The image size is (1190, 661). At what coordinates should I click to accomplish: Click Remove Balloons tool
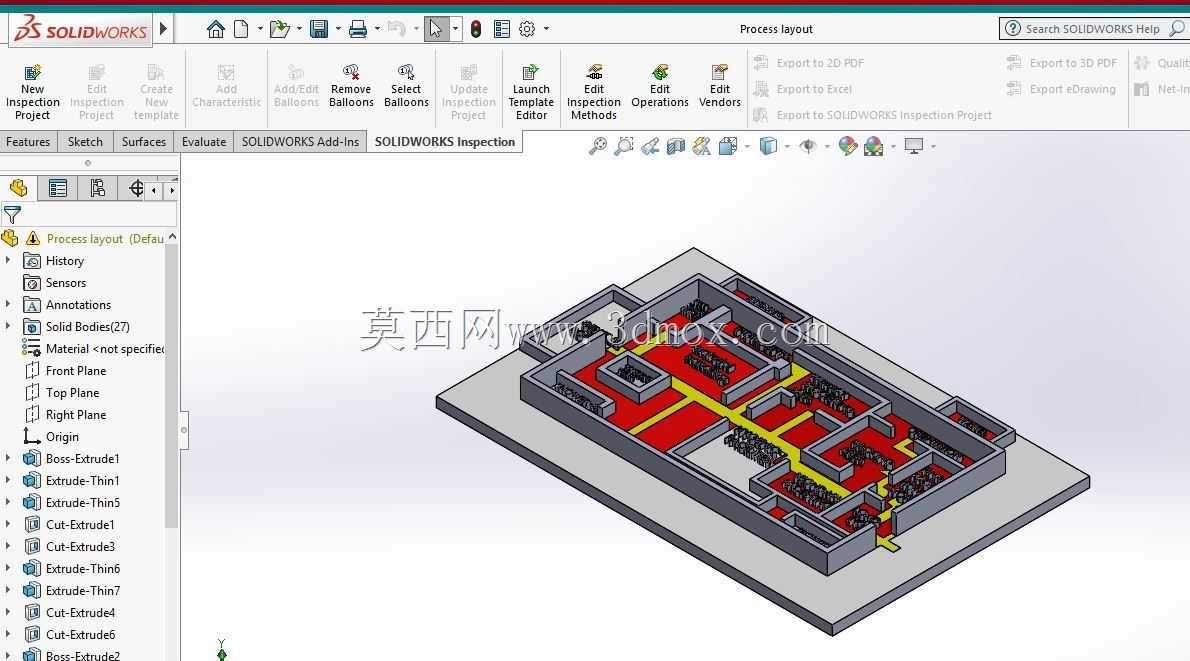[x=351, y=84]
